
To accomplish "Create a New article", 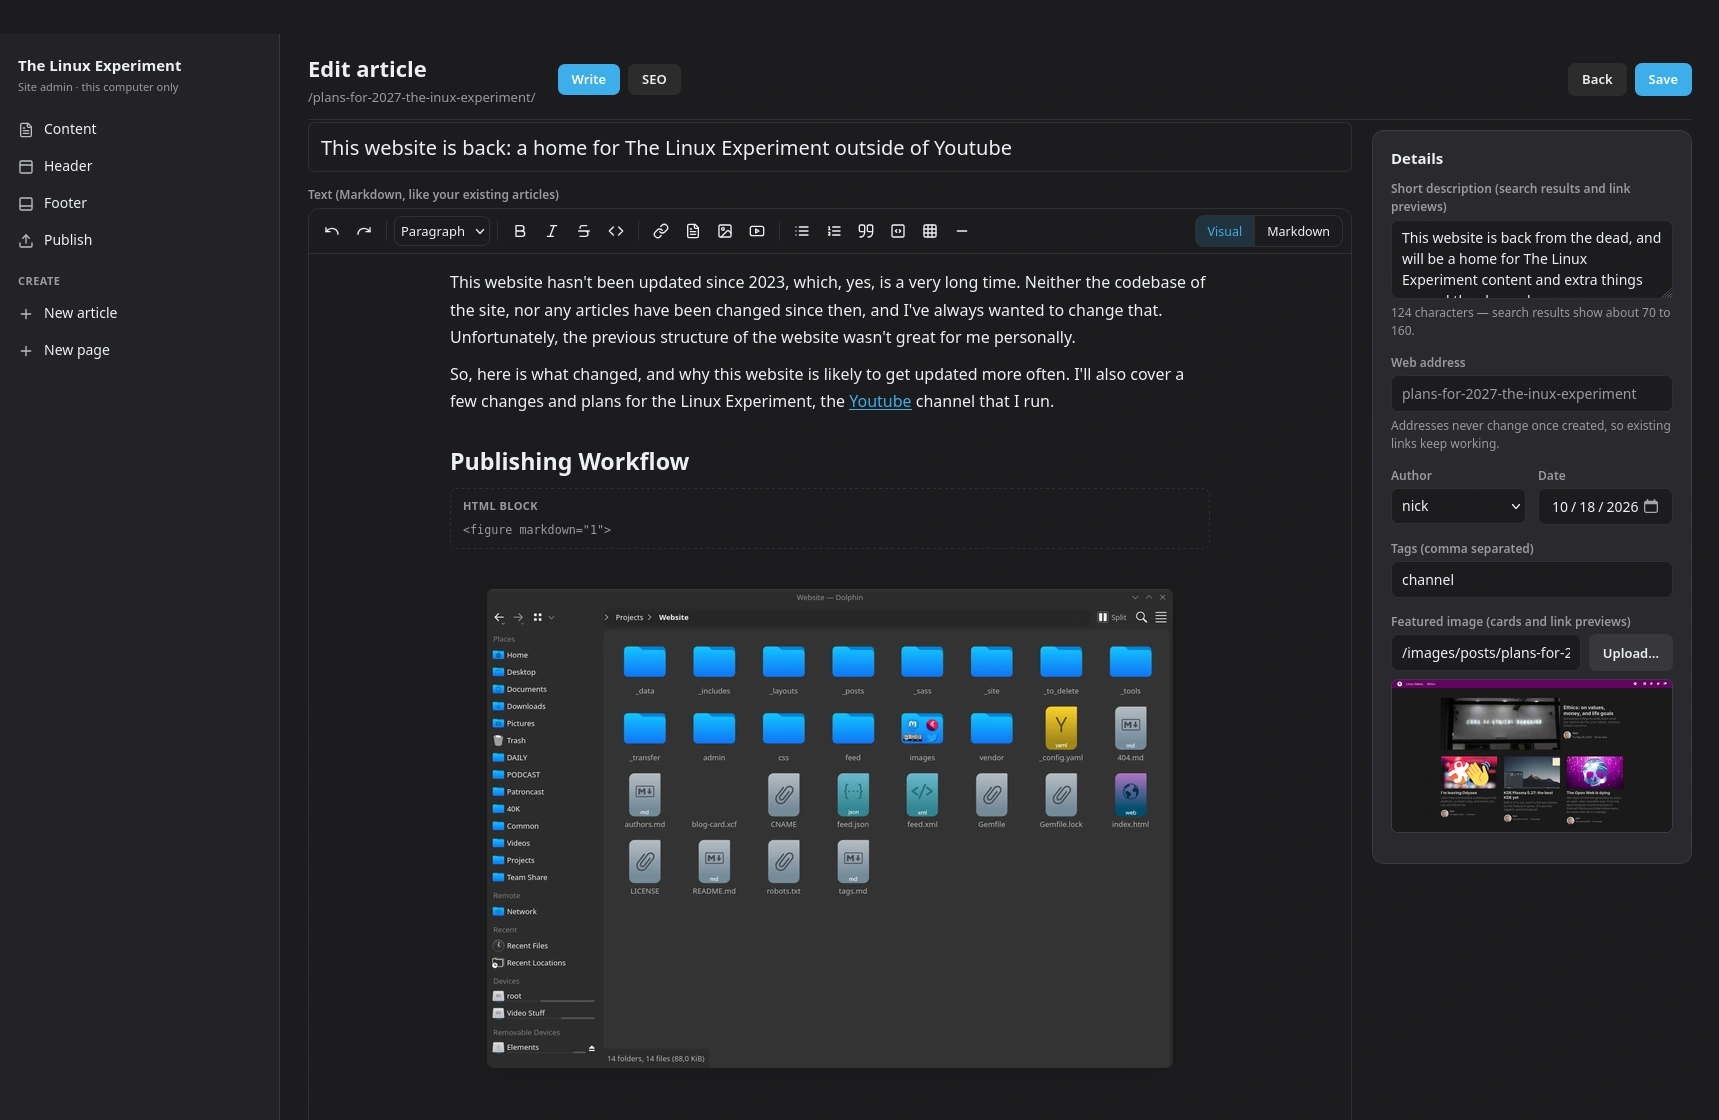I will point(140,313).
